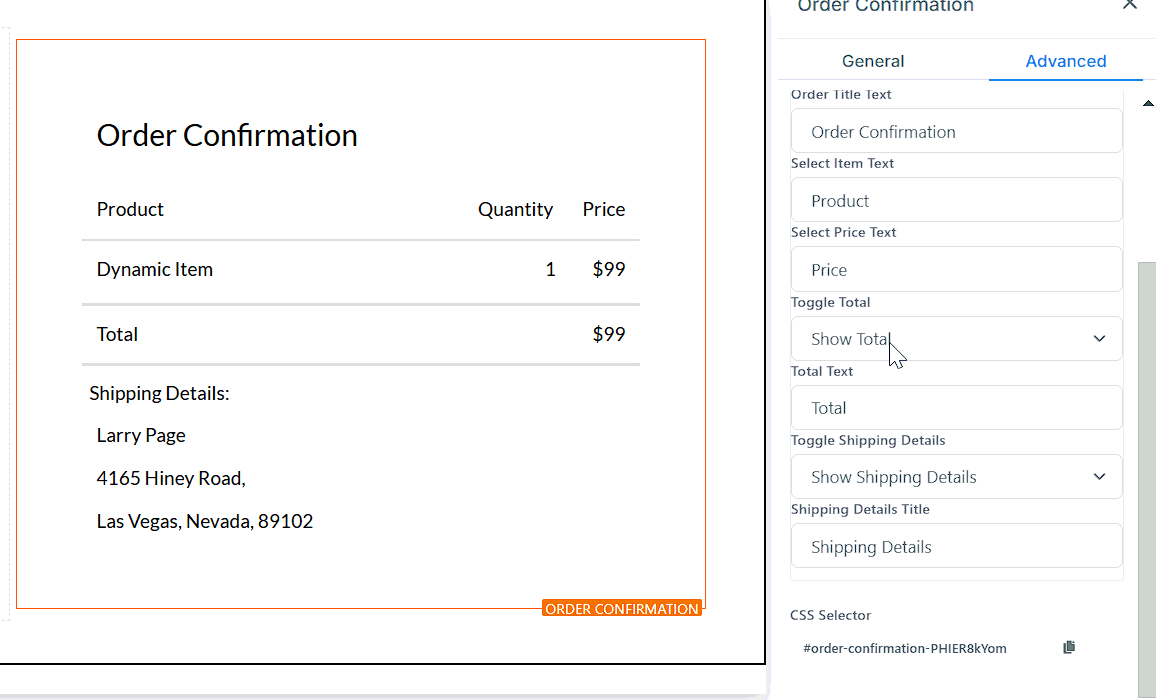Image resolution: width=1156 pixels, height=700 pixels.
Task: Click the Shipping Details label in preview
Action: (x=159, y=393)
